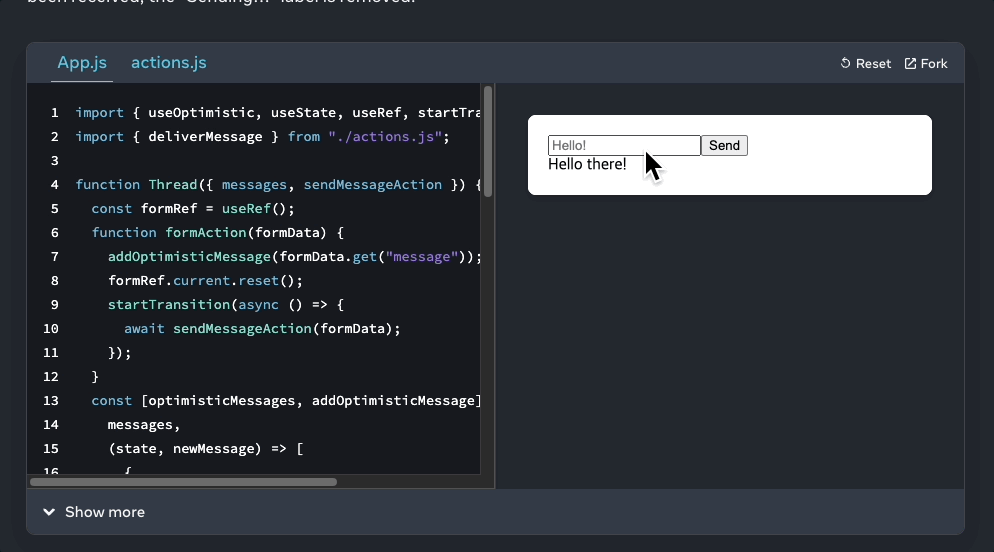Image resolution: width=994 pixels, height=552 pixels.
Task: Click the code editor's horizontal scrollbar
Action: click(x=183, y=482)
